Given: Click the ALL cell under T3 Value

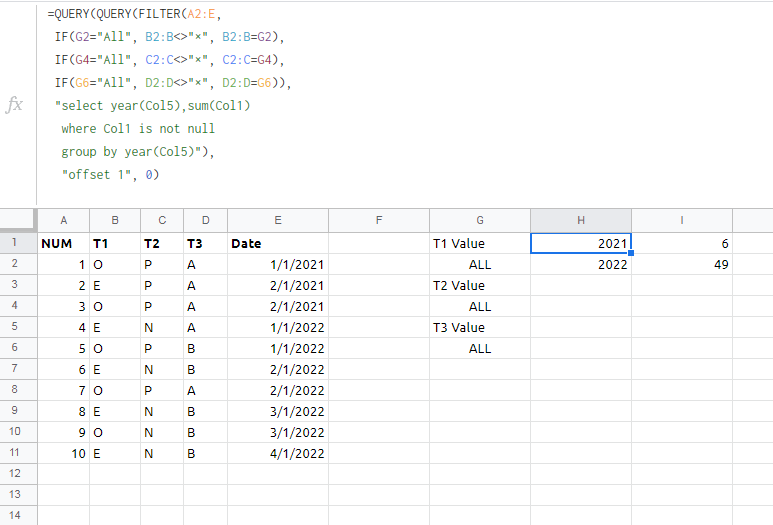Looking at the screenshot, I should 480,348.
